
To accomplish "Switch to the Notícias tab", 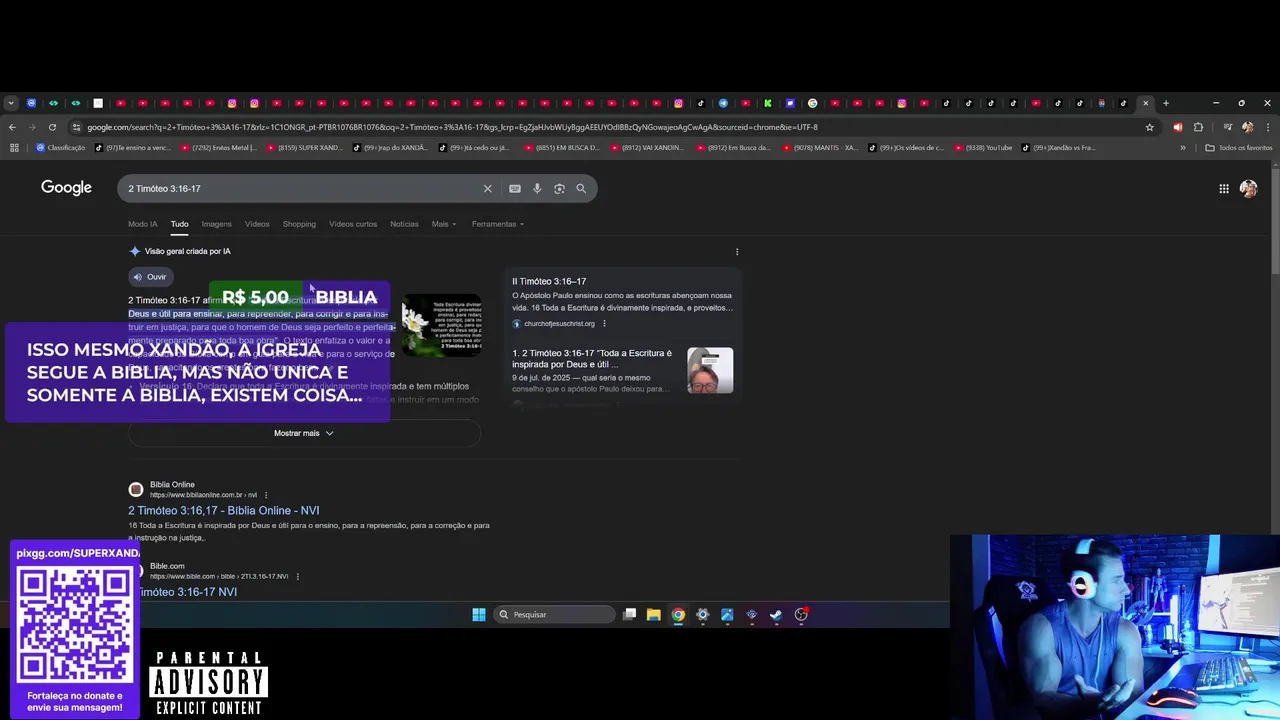I will [404, 224].
